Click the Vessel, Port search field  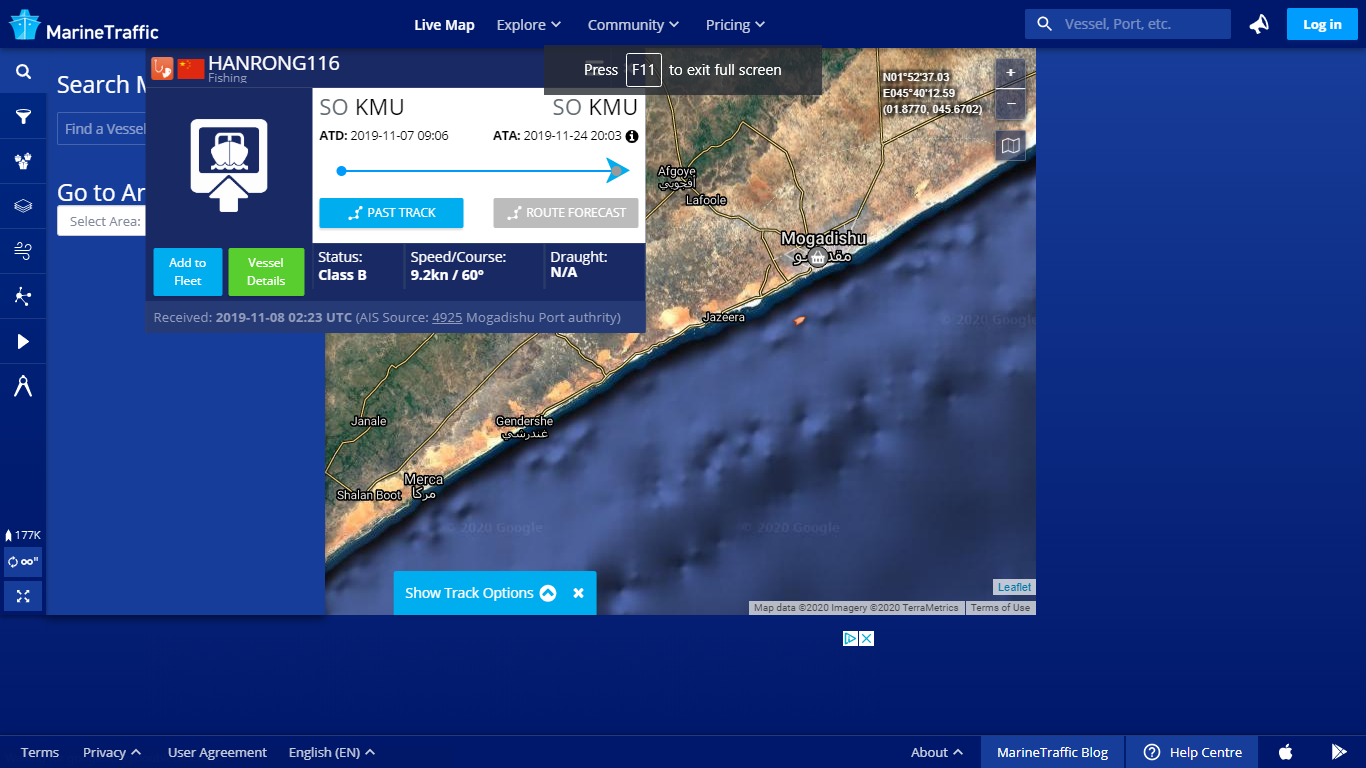pyautogui.click(x=1140, y=24)
